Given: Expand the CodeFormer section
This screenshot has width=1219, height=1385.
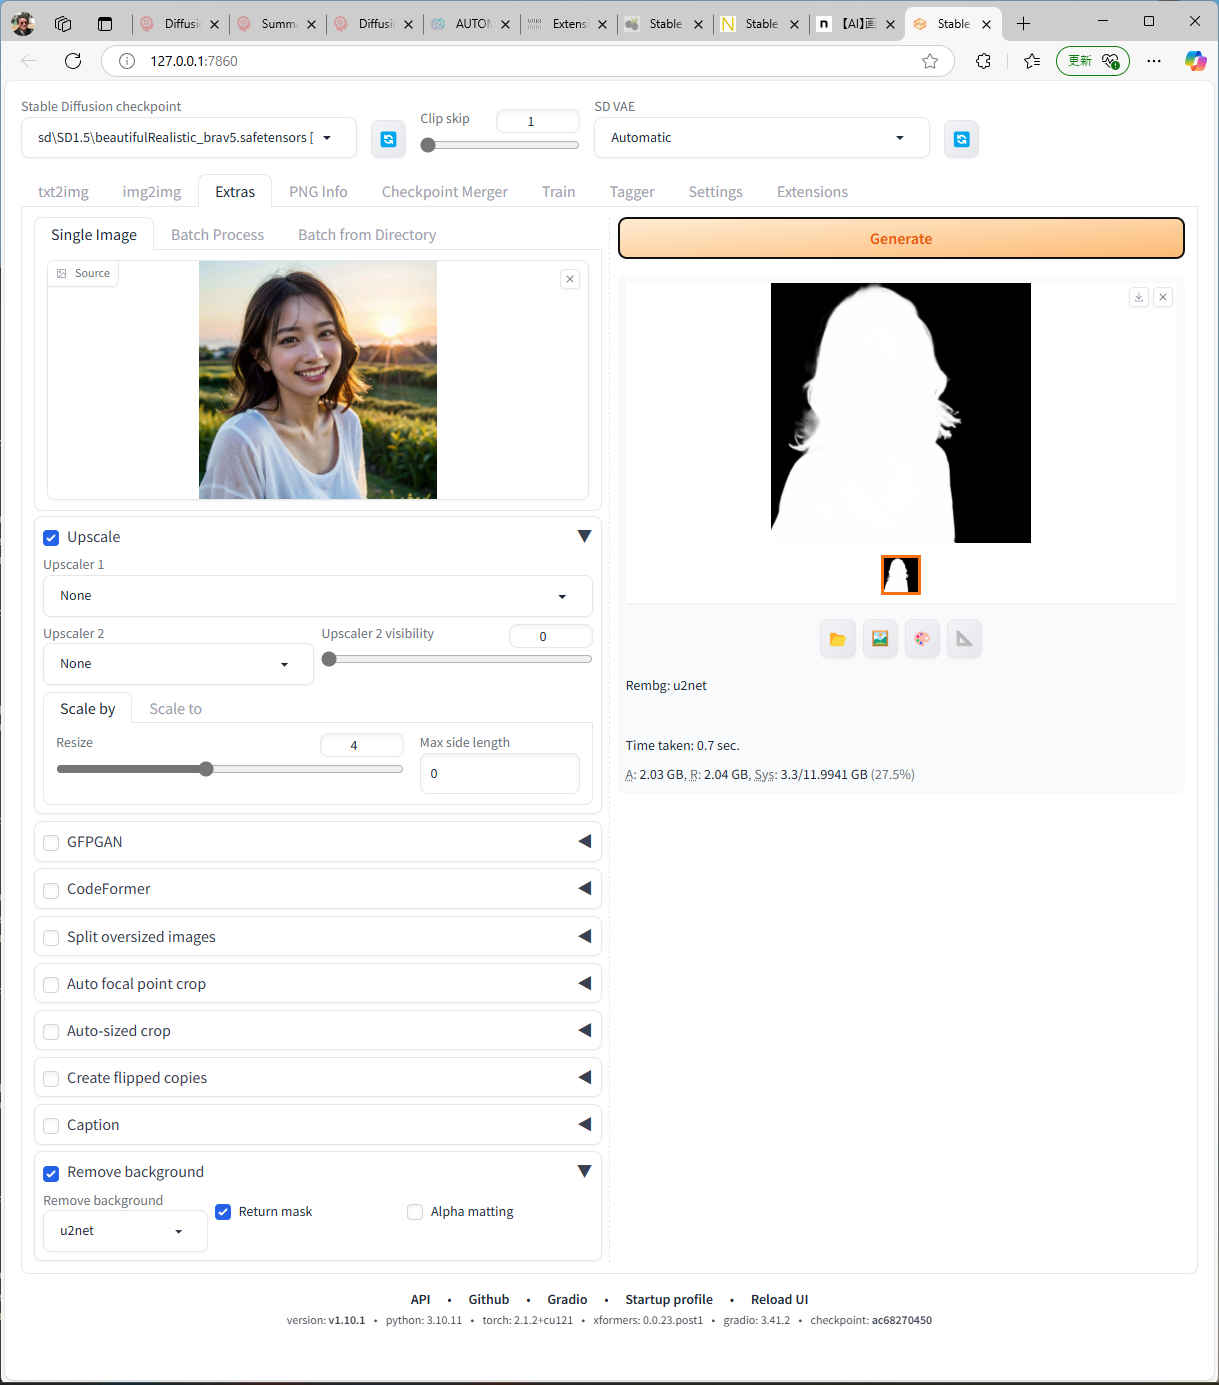Looking at the screenshot, I should [x=584, y=889].
